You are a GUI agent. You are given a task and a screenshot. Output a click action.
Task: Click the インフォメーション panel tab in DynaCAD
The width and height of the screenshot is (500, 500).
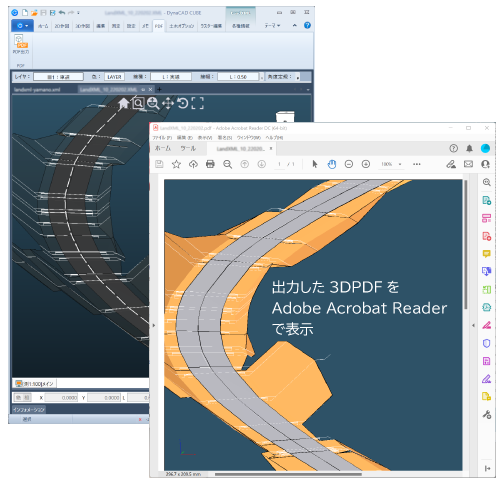click(29, 410)
